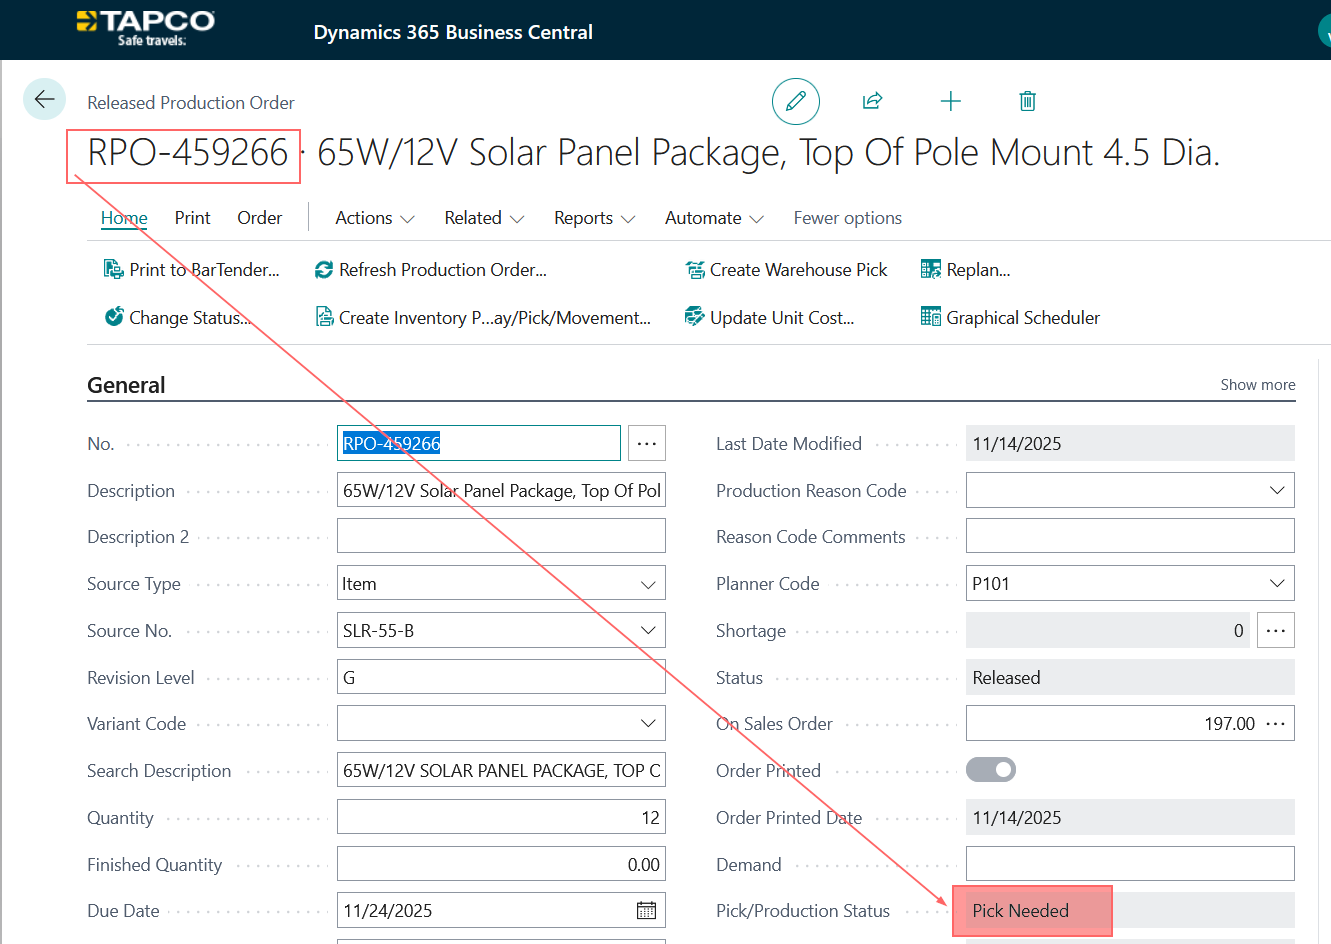Open the Actions menu
1331x944 pixels.
(375, 218)
